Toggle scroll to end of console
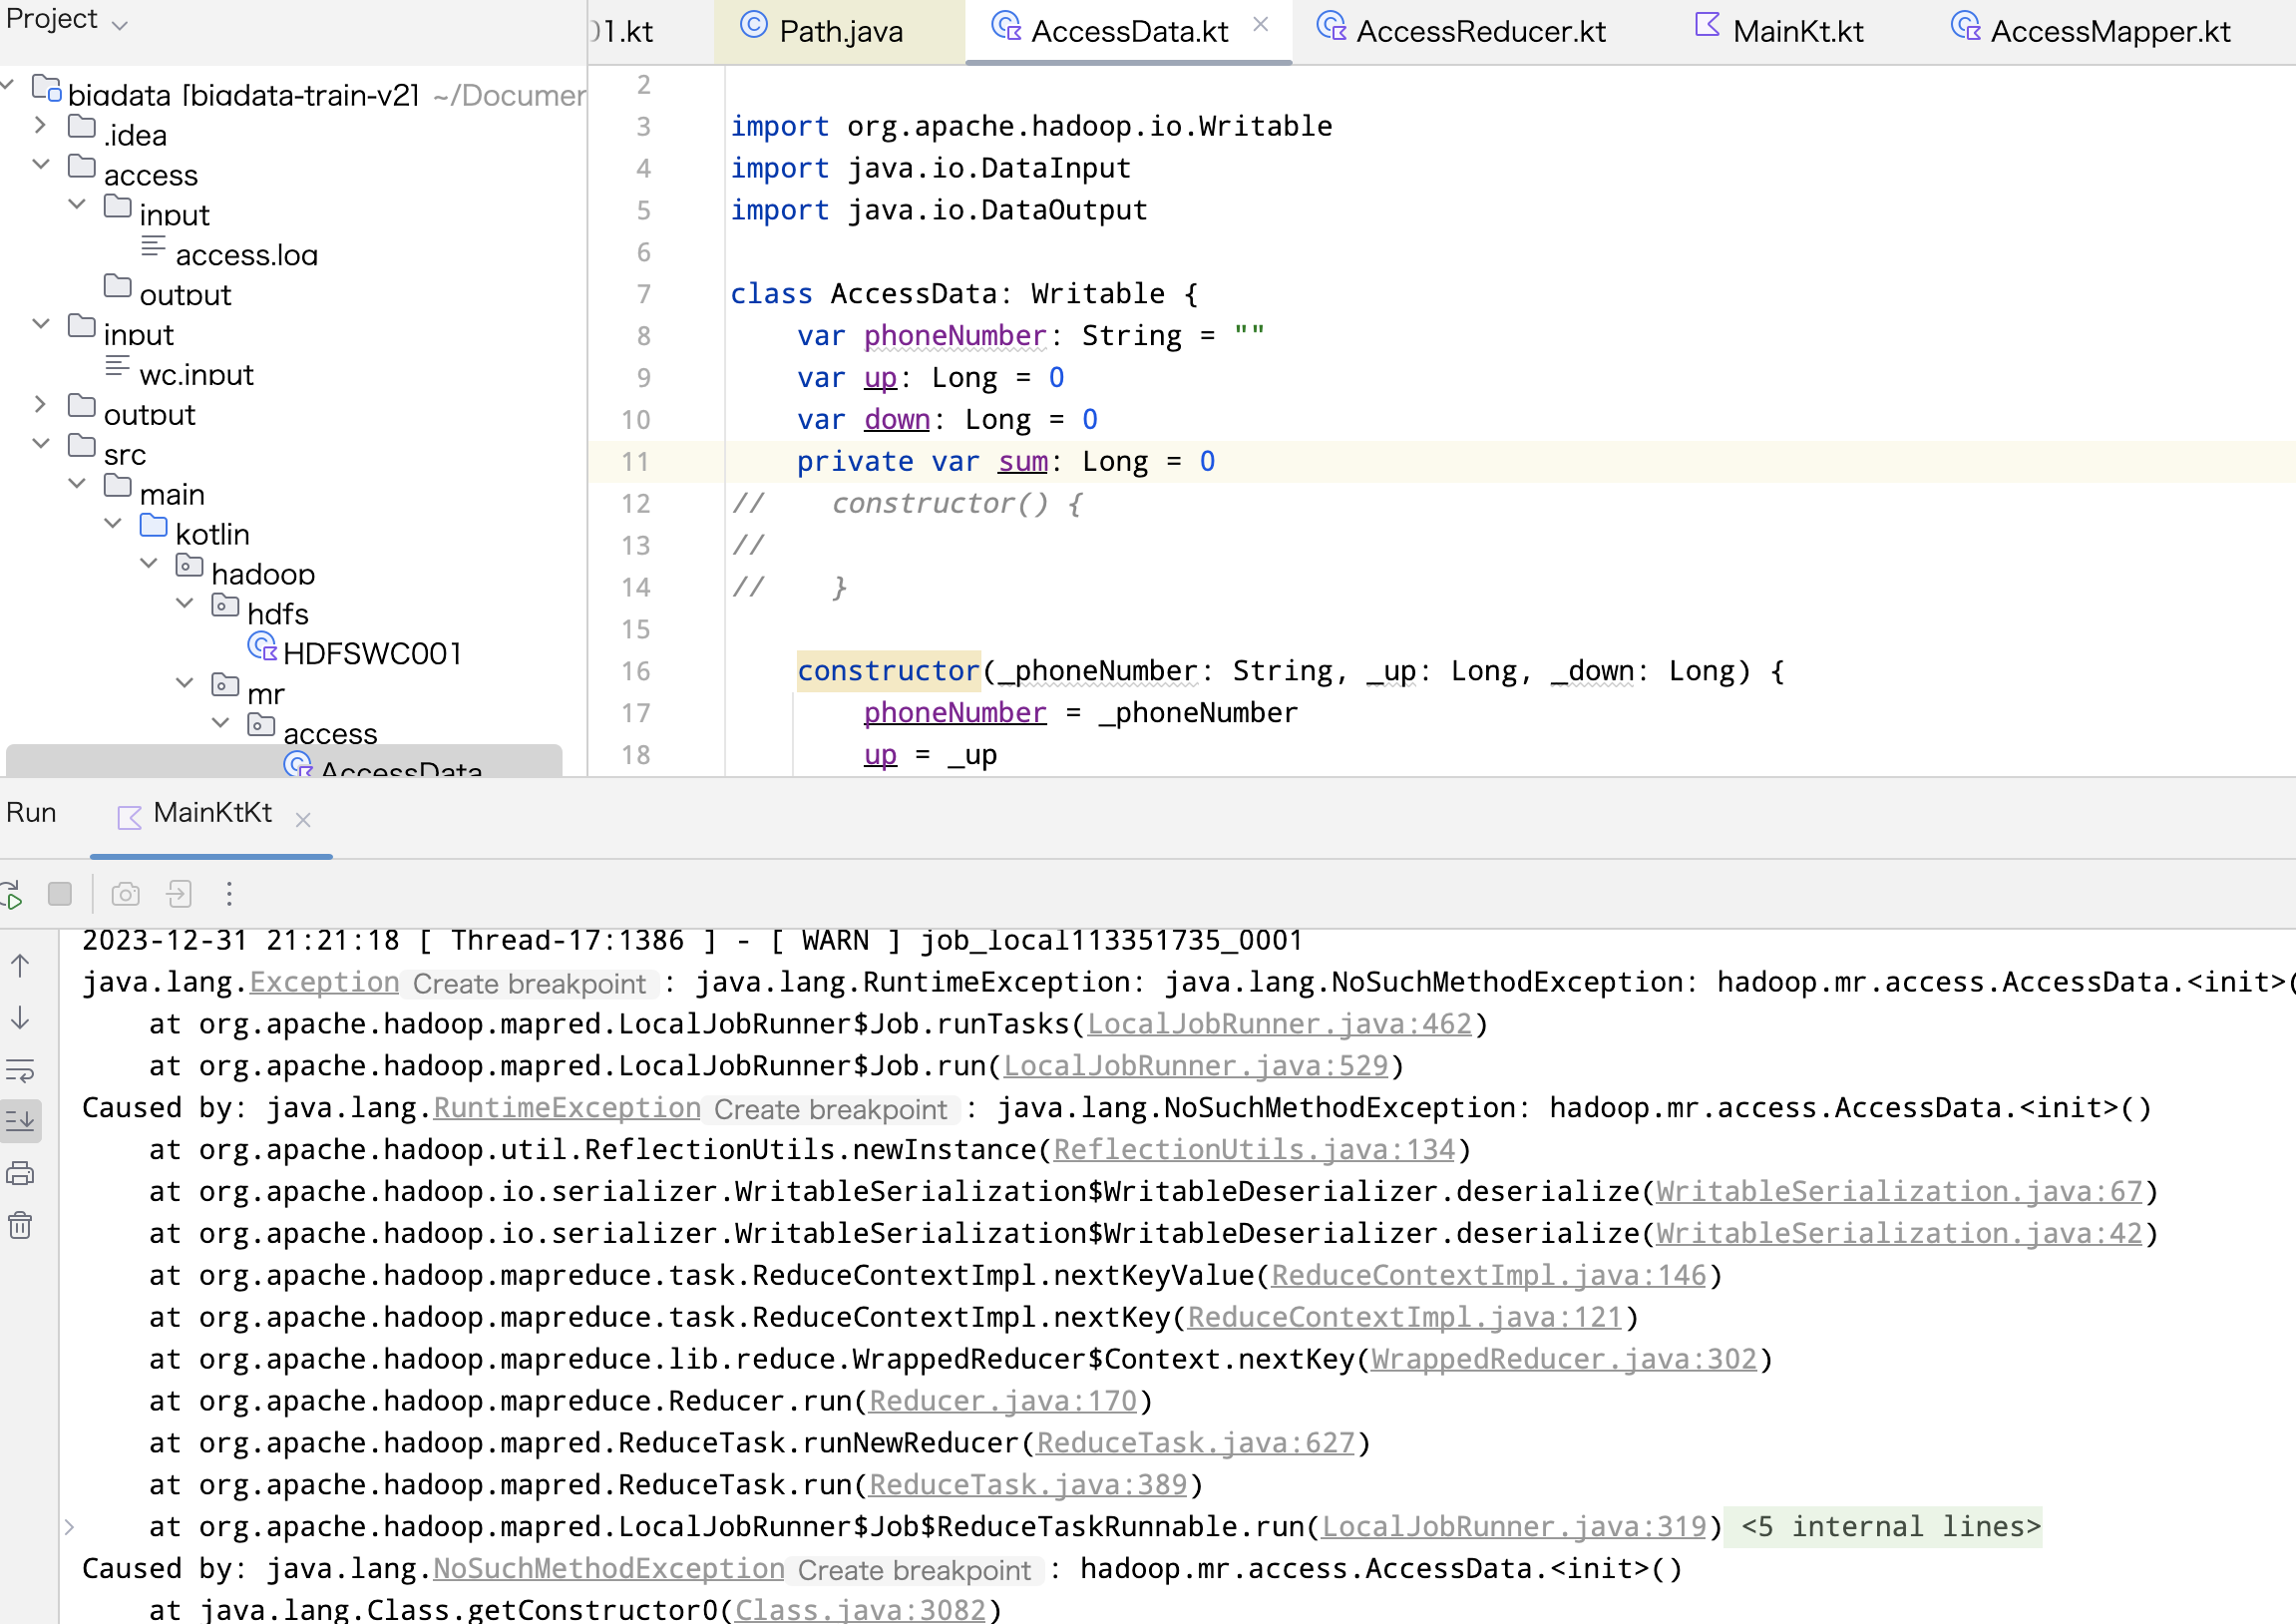2296x1624 pixels. [x=20, y=1121]
